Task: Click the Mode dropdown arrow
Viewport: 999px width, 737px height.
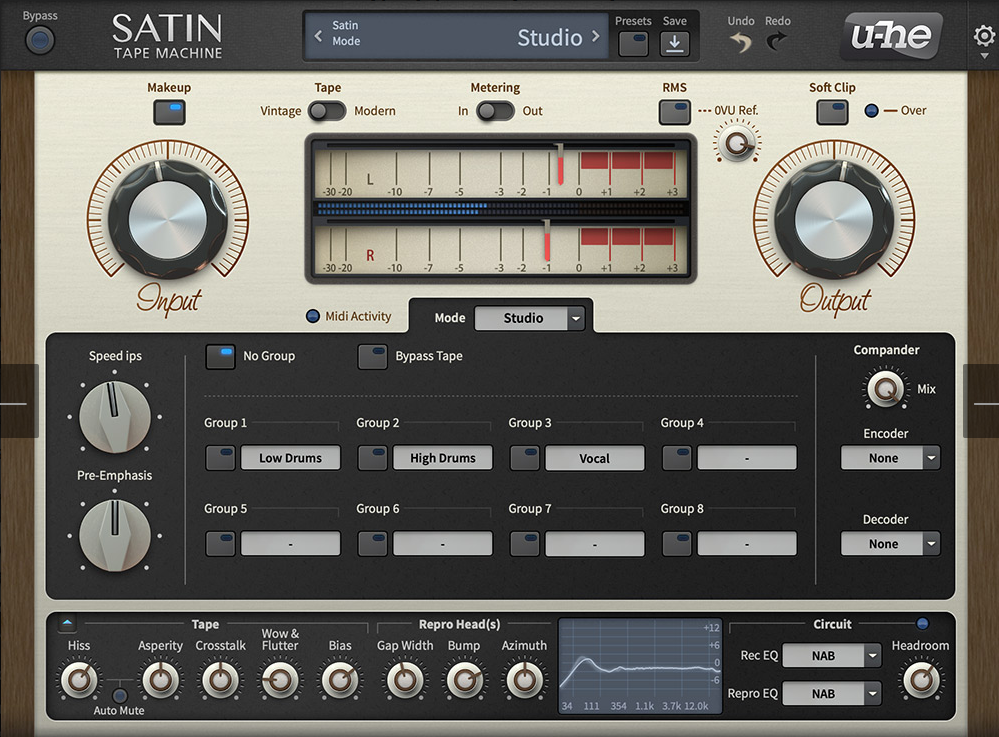Action: pyautogui.click(x=576, y=318)
